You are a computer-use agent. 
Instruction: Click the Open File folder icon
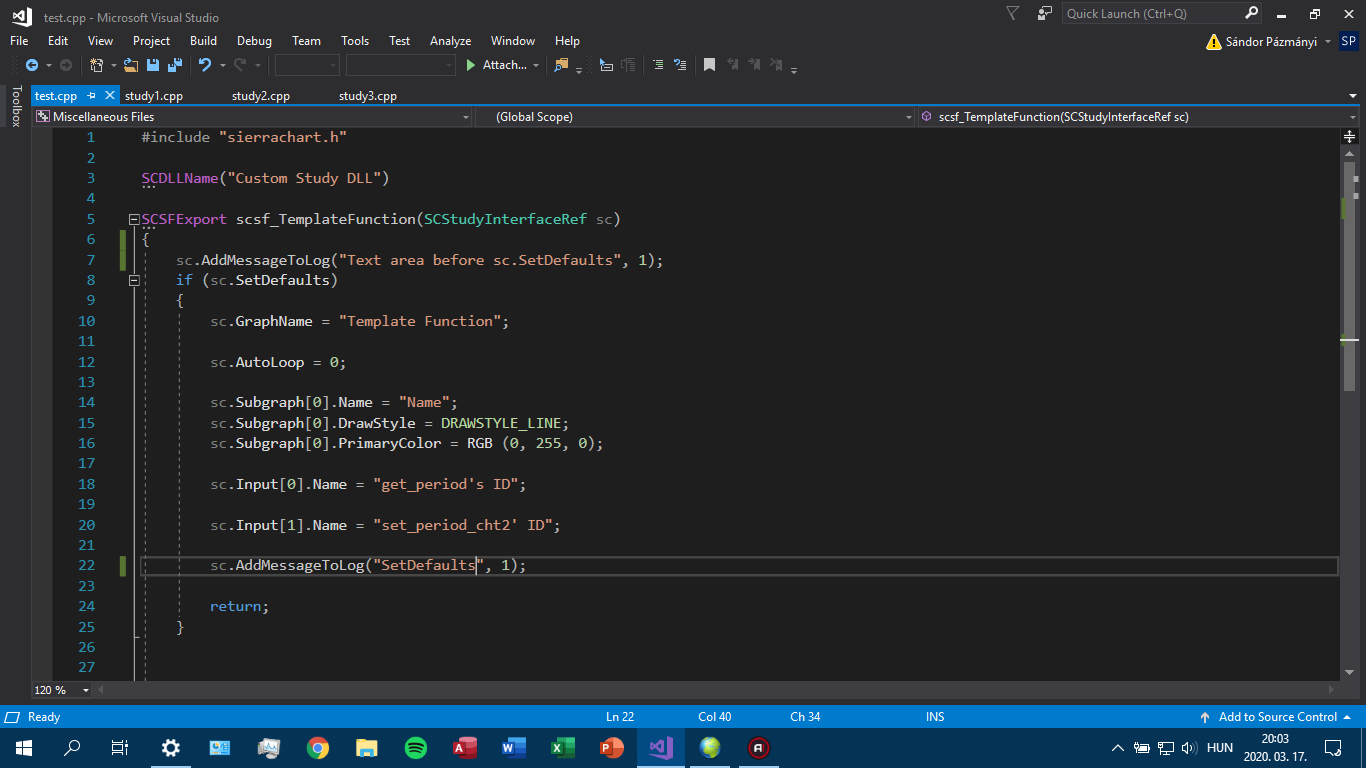131,65
